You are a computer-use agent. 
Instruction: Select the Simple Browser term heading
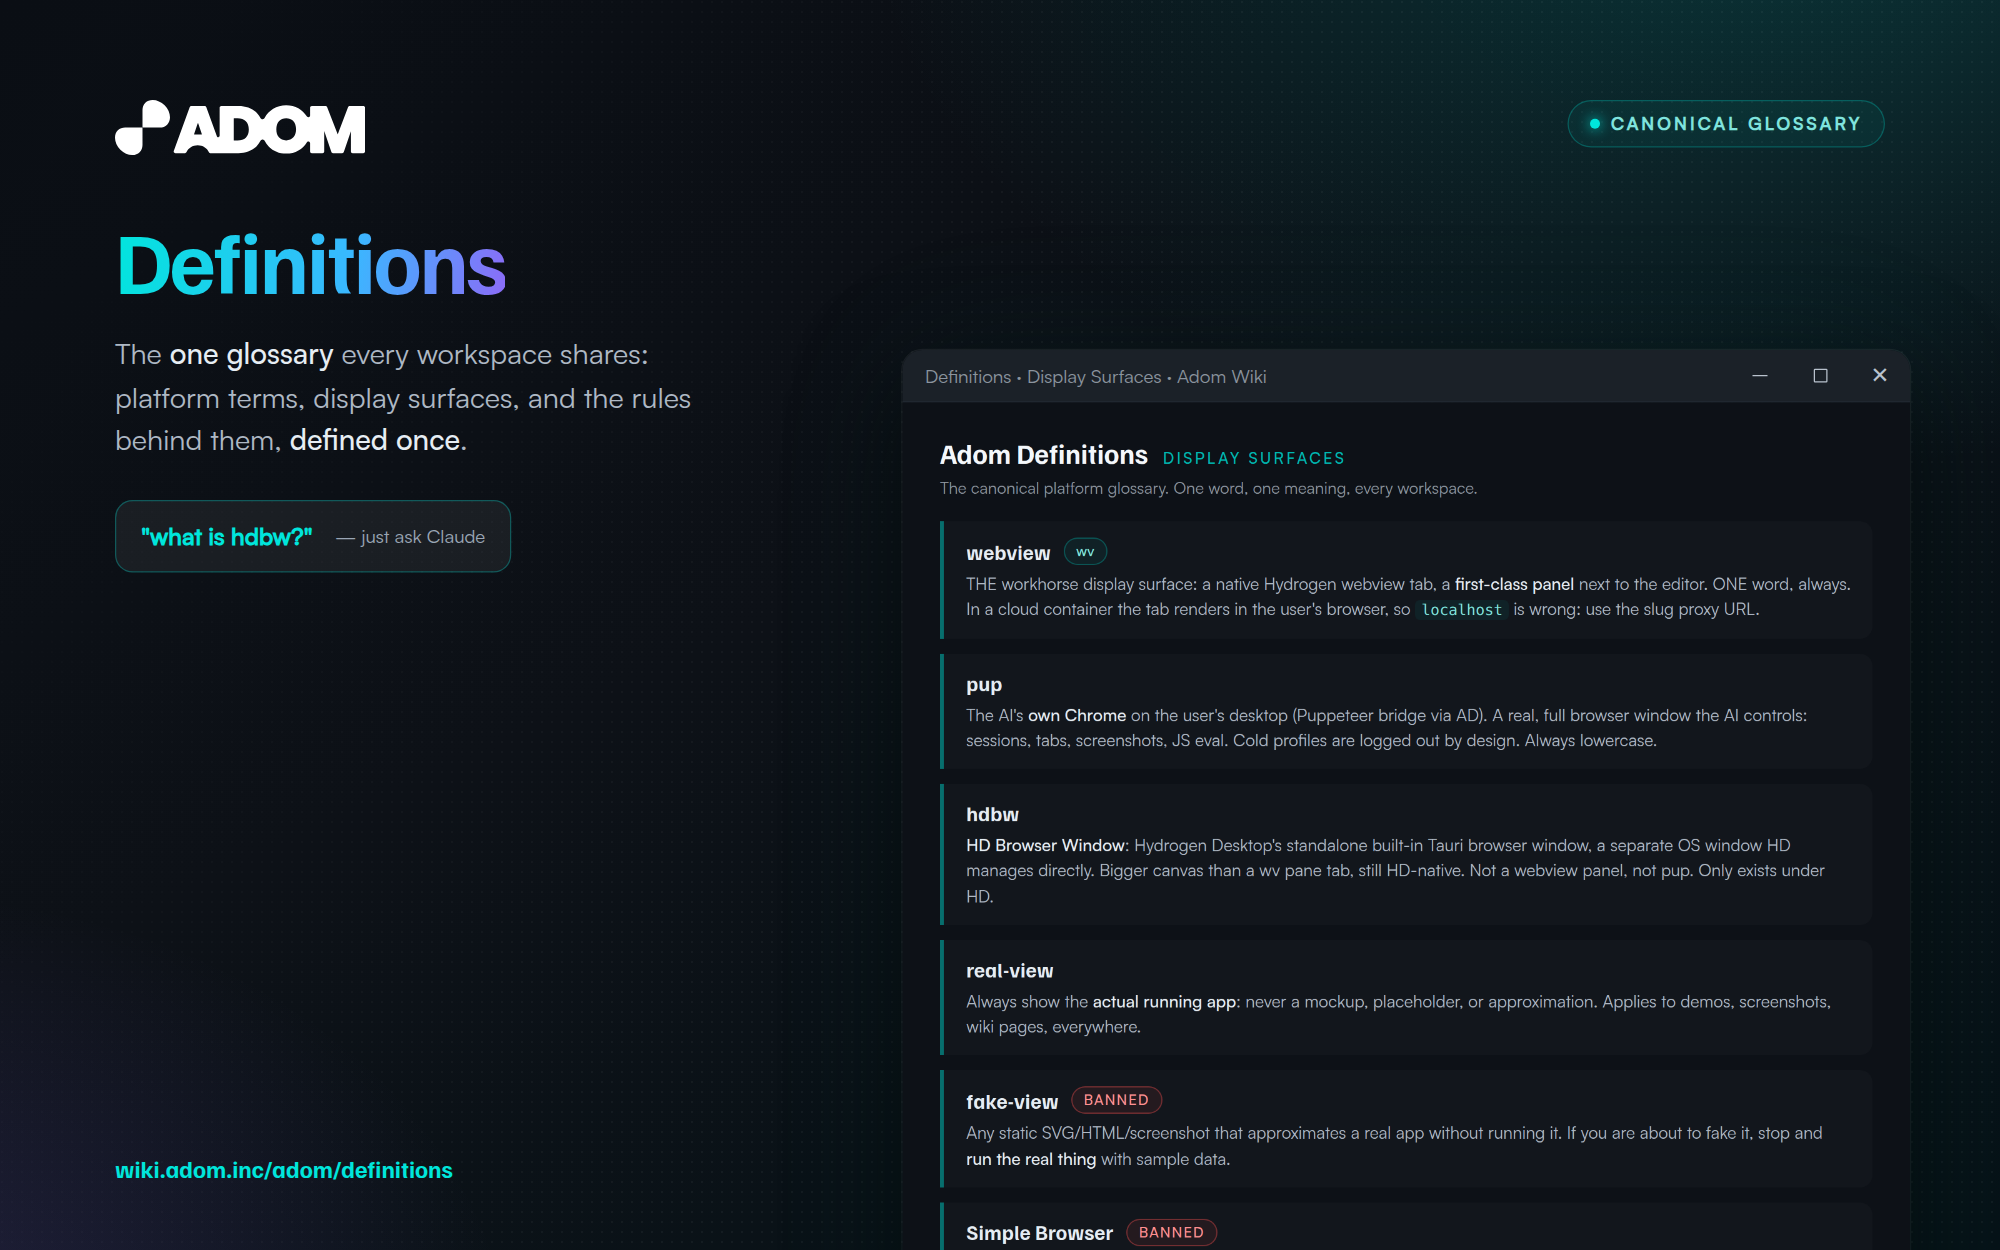[x=1039, y=1233]
